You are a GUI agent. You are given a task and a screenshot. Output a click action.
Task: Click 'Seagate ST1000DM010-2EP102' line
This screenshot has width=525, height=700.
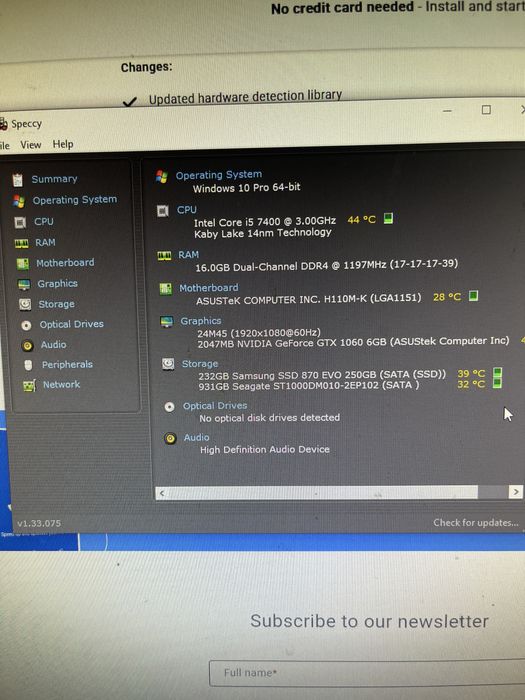[x=309, y=385]
